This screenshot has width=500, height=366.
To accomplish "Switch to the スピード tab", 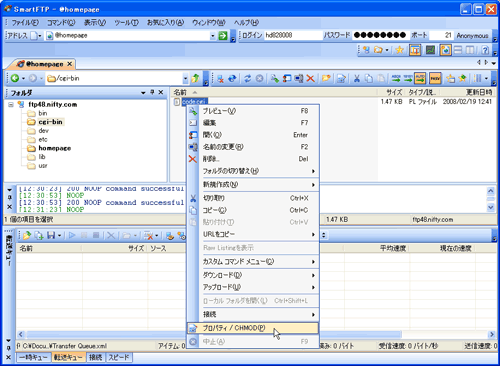I will click(x=119, y=357).
